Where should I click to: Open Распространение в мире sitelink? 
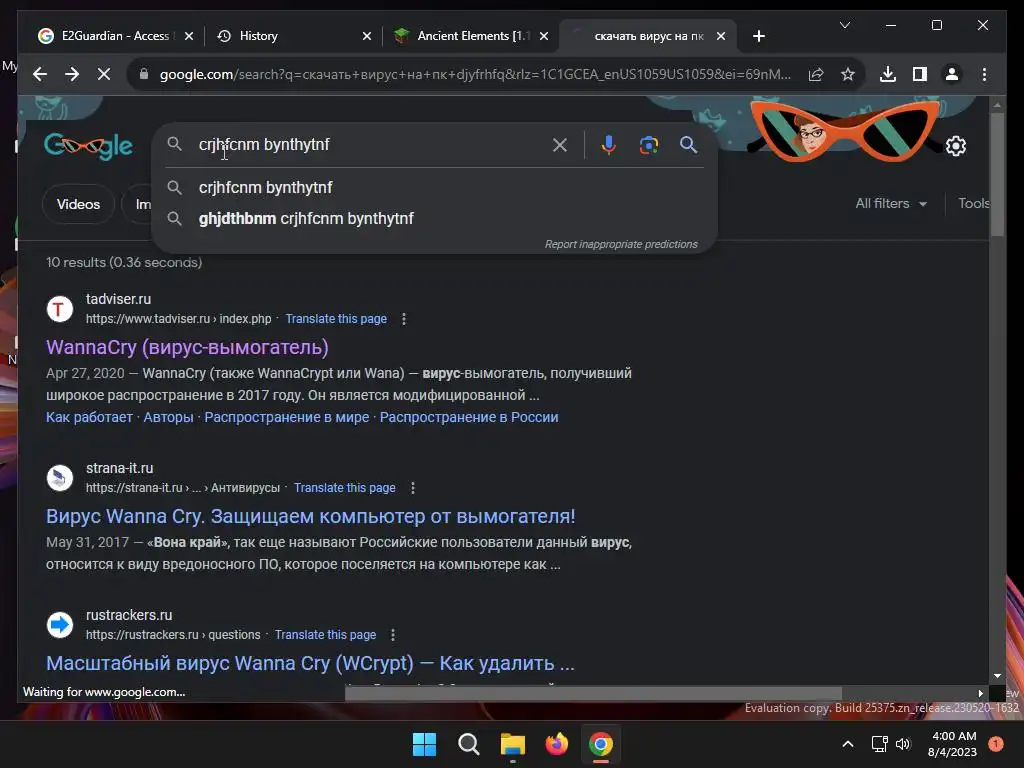point(287,417)
